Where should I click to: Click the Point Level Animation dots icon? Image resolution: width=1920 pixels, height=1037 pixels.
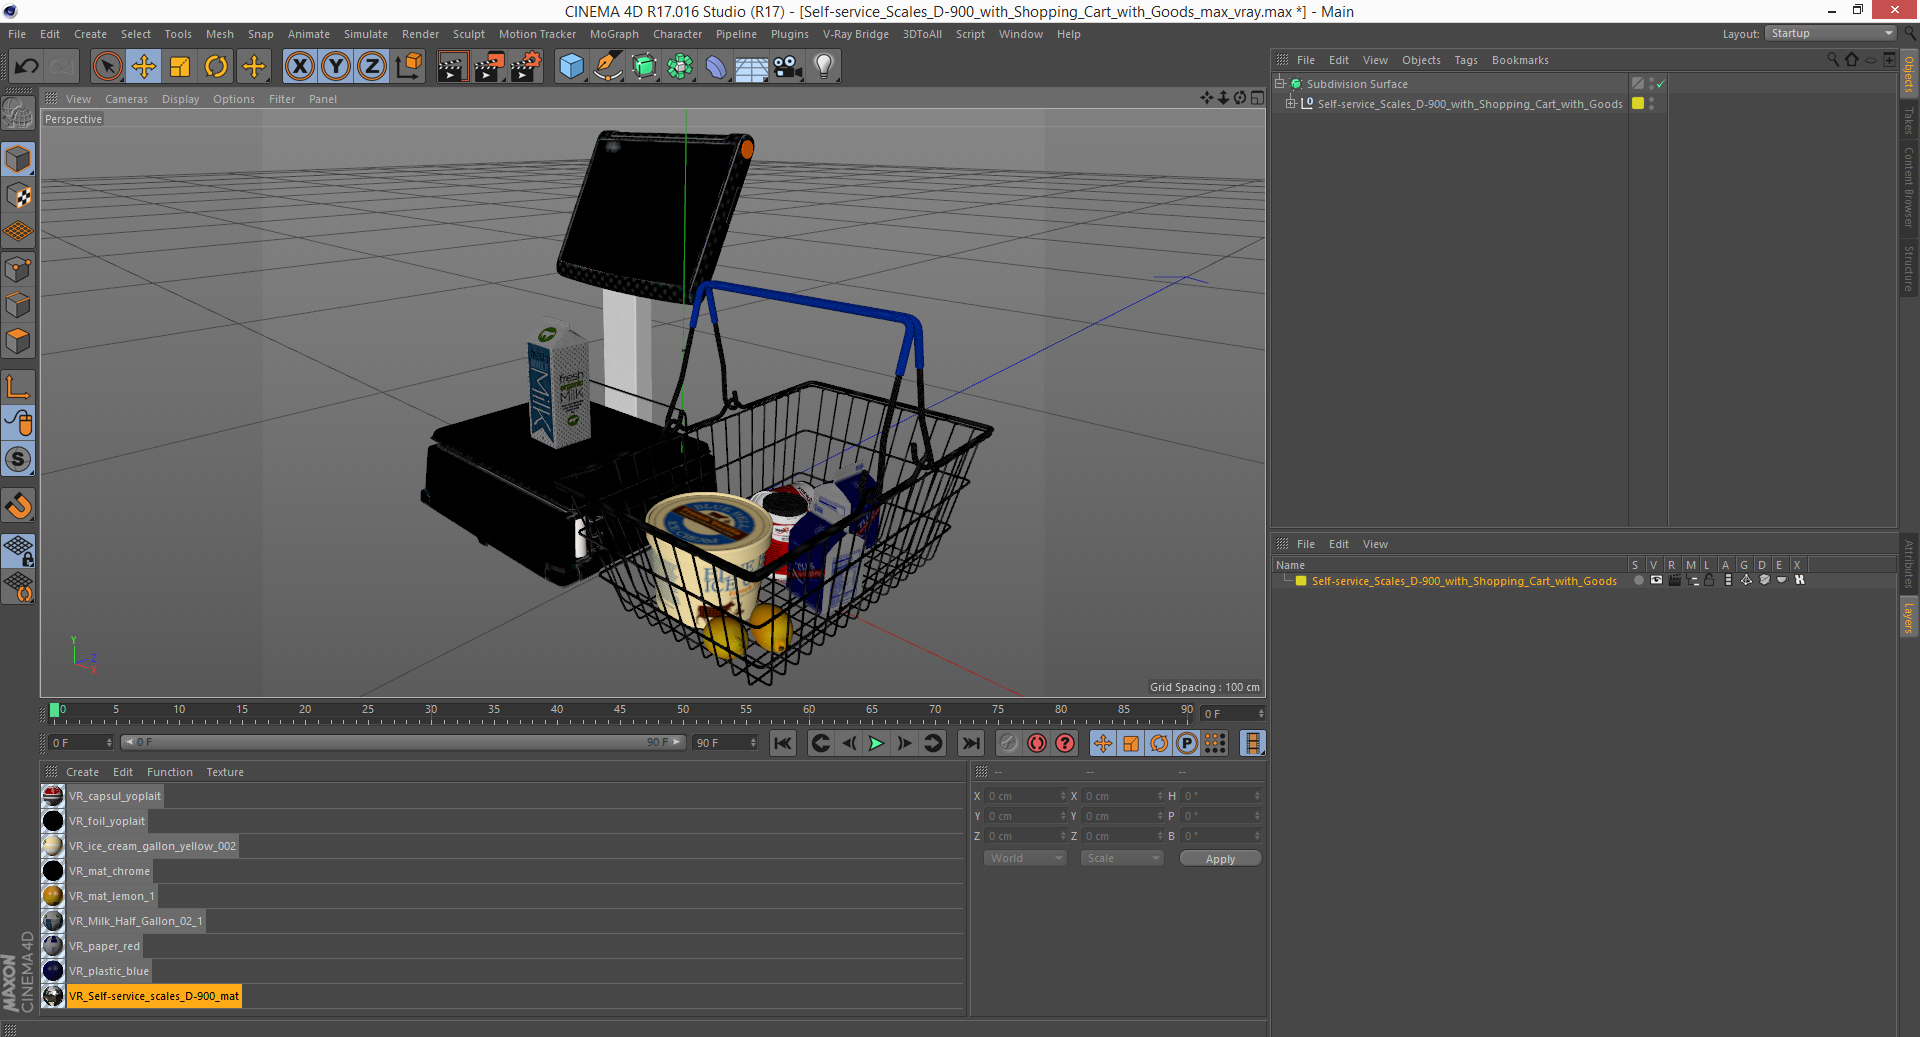1215,743
